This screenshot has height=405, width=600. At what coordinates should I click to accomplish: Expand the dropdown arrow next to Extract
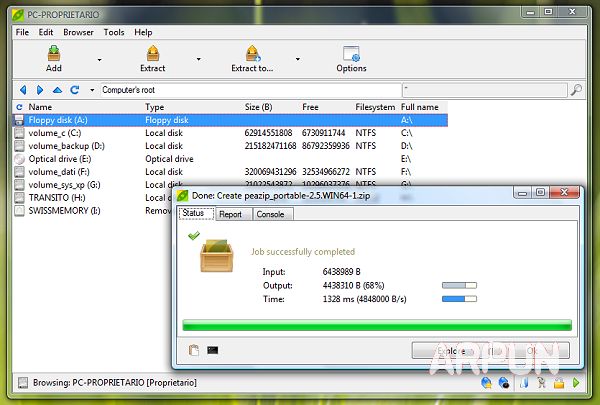pos(198,60)
